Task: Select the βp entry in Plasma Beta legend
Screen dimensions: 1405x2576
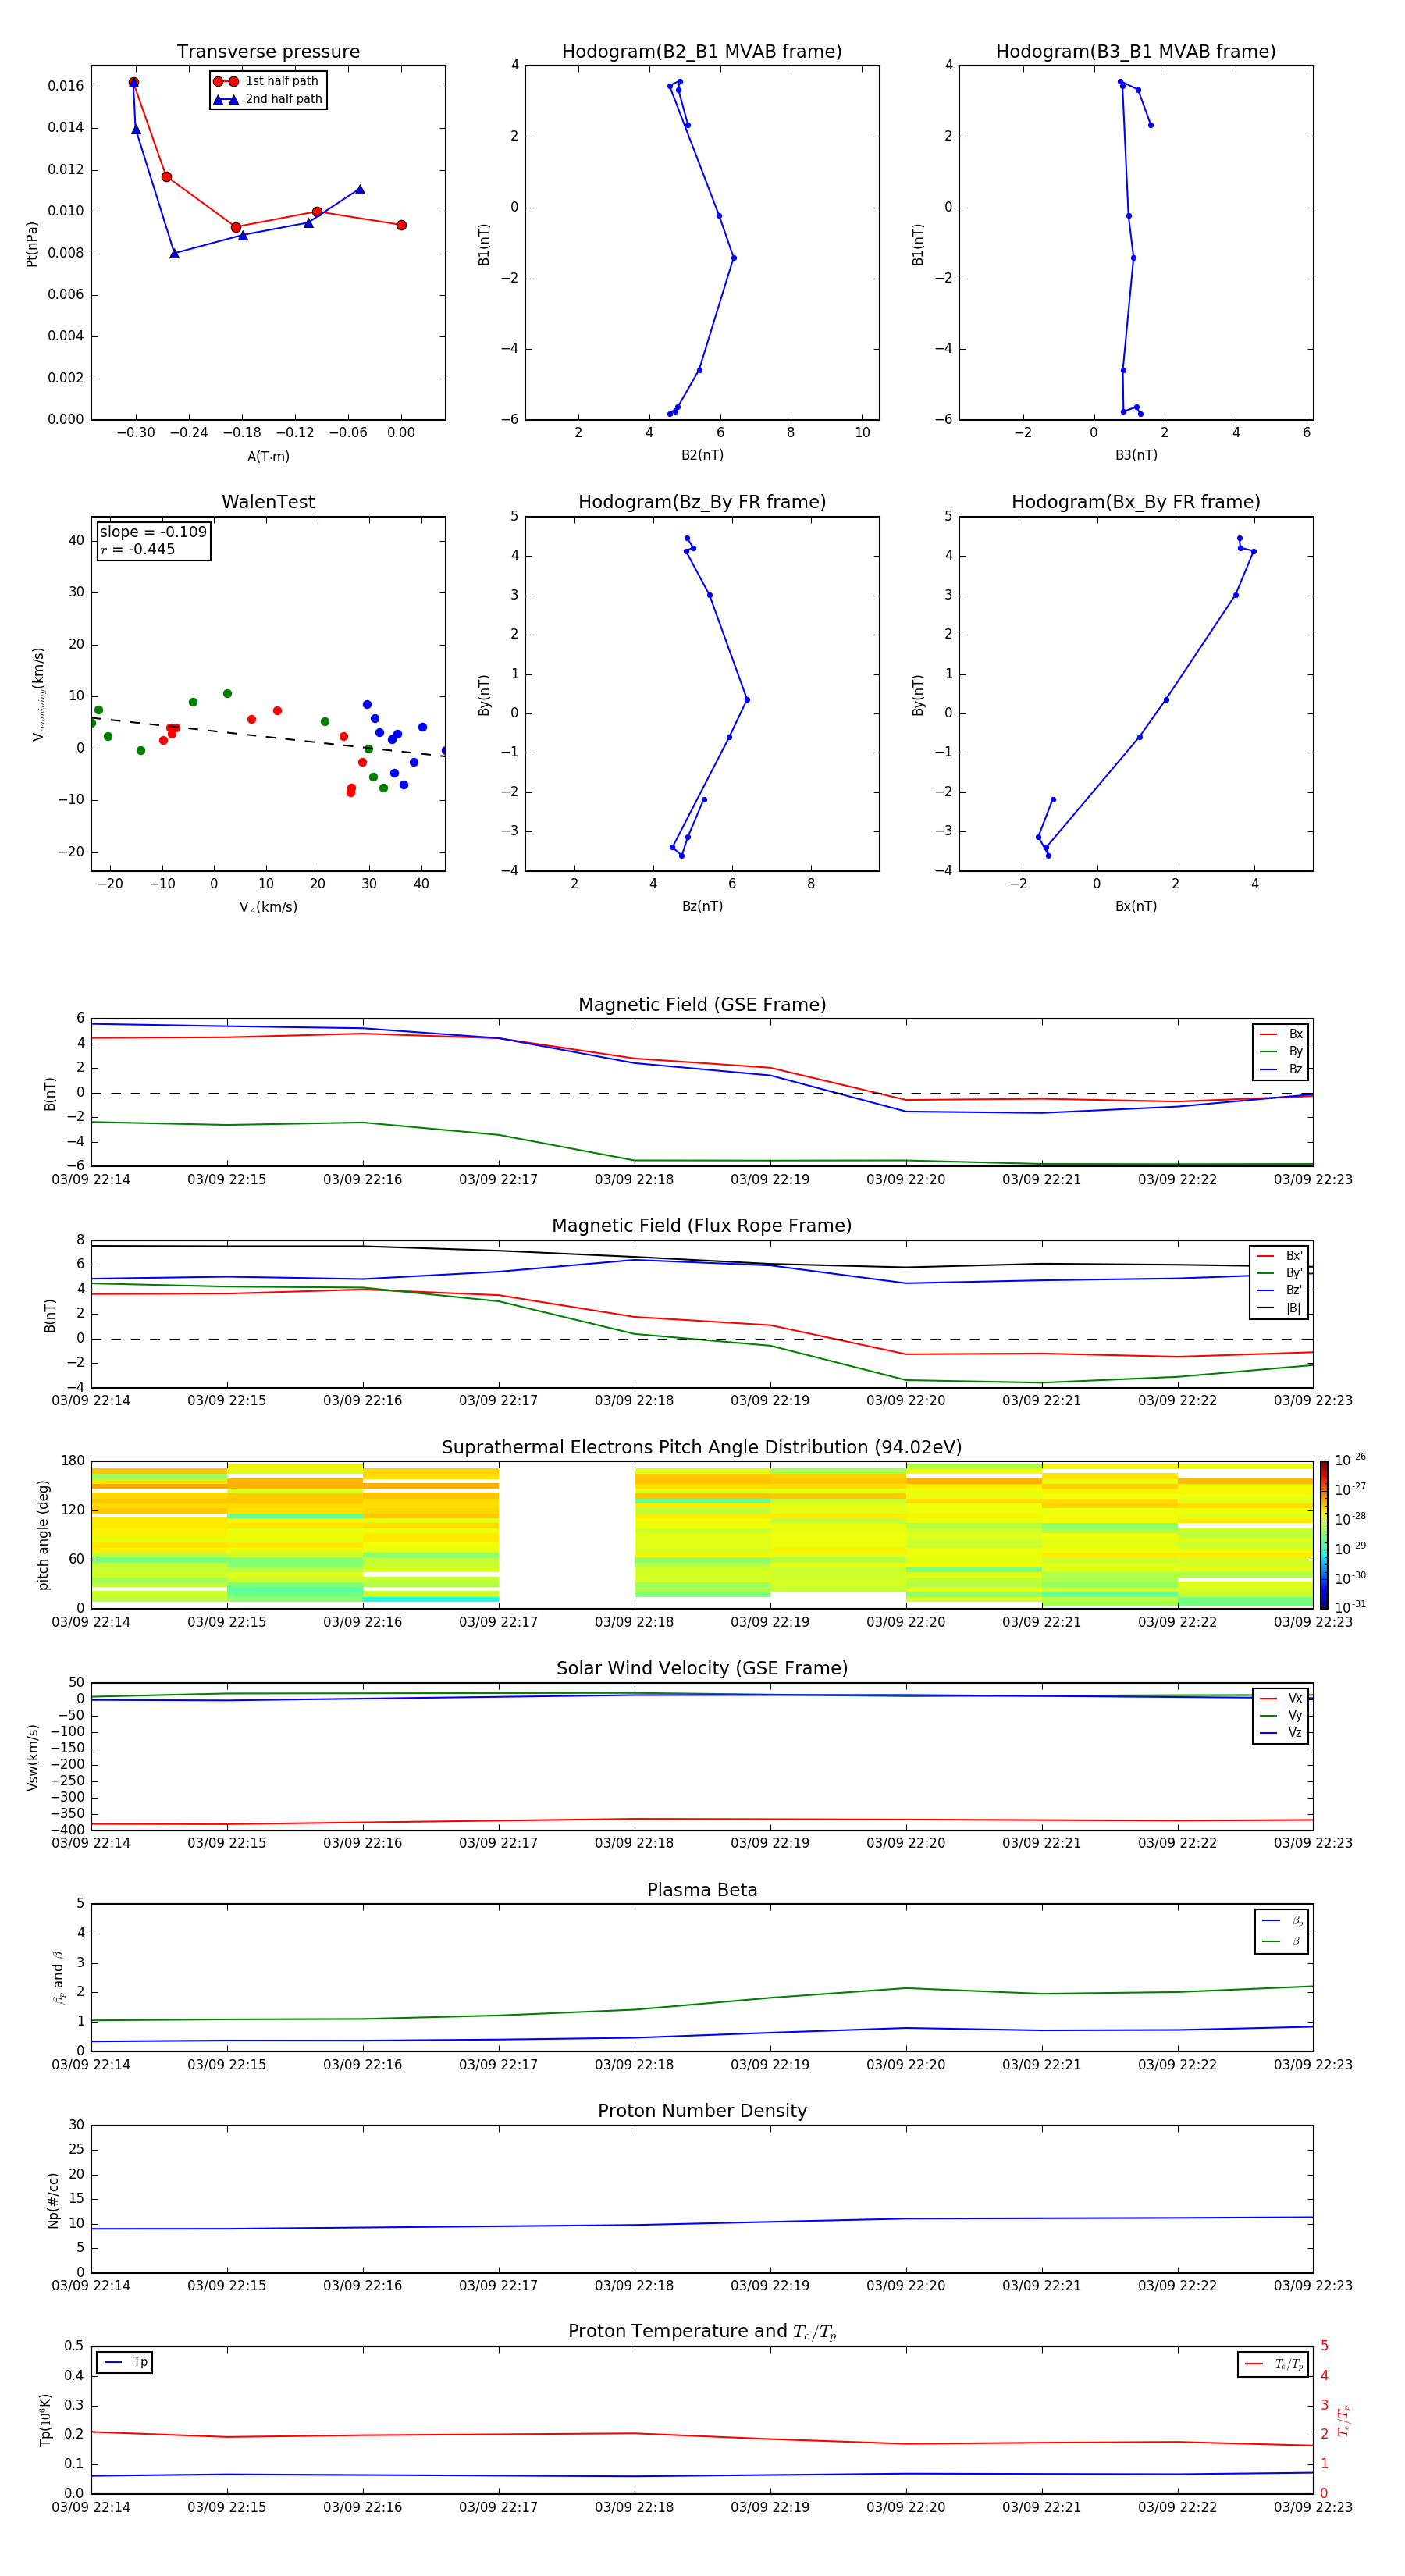Action: tap(1282, 1921)
